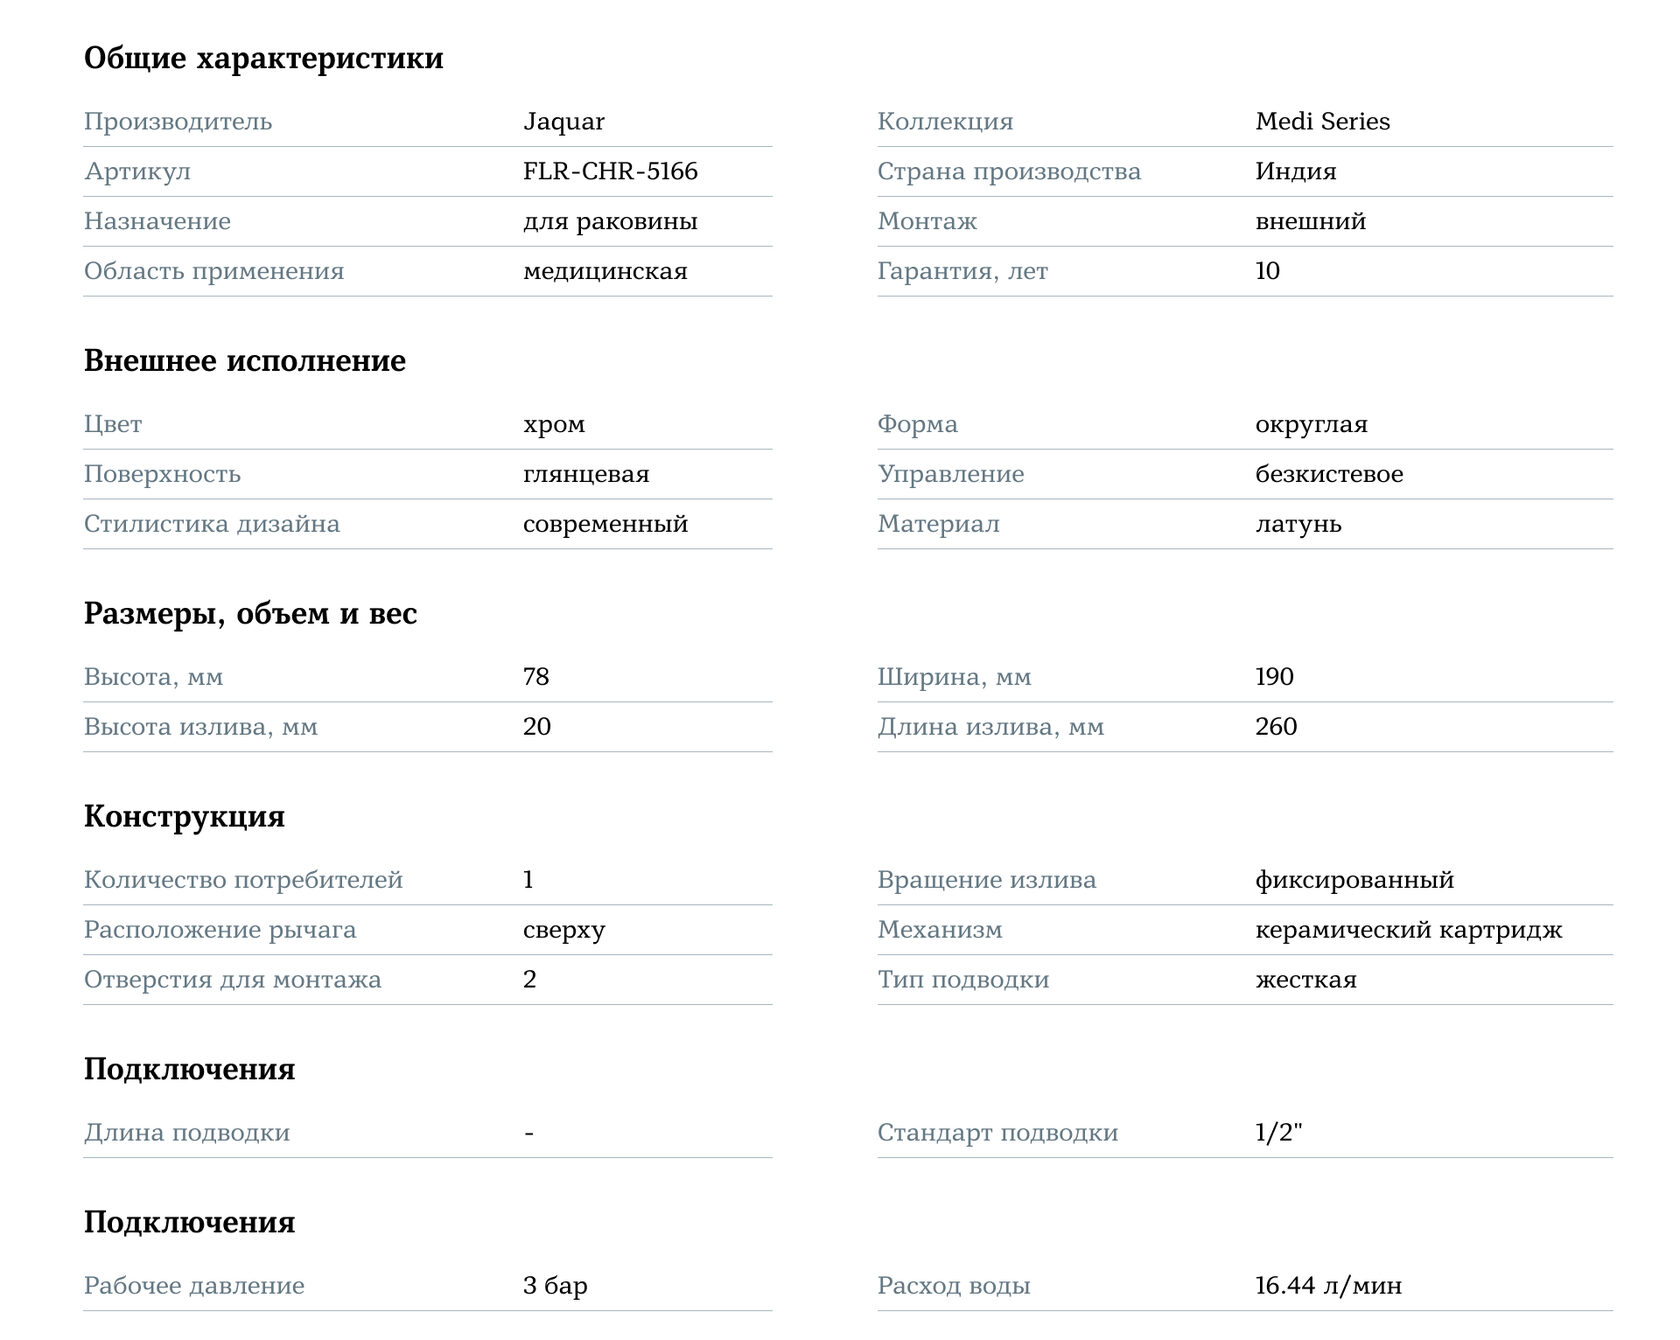The width and height of the screenshot is (1680, 1340).
Task: Click the Внешнее исполнение section heading
Action: [x=245, y=360]
